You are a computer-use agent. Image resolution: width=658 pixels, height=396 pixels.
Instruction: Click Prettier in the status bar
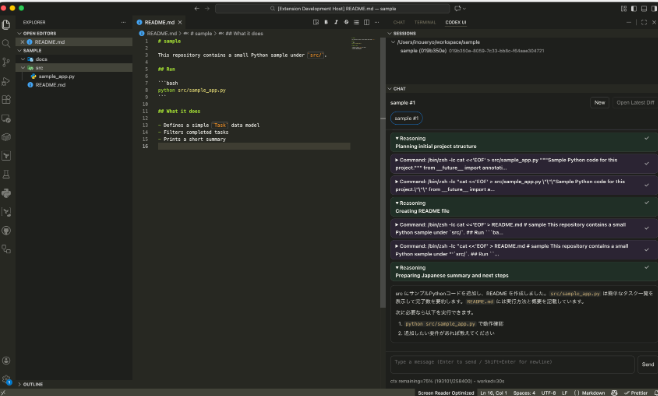coord(636,393)
